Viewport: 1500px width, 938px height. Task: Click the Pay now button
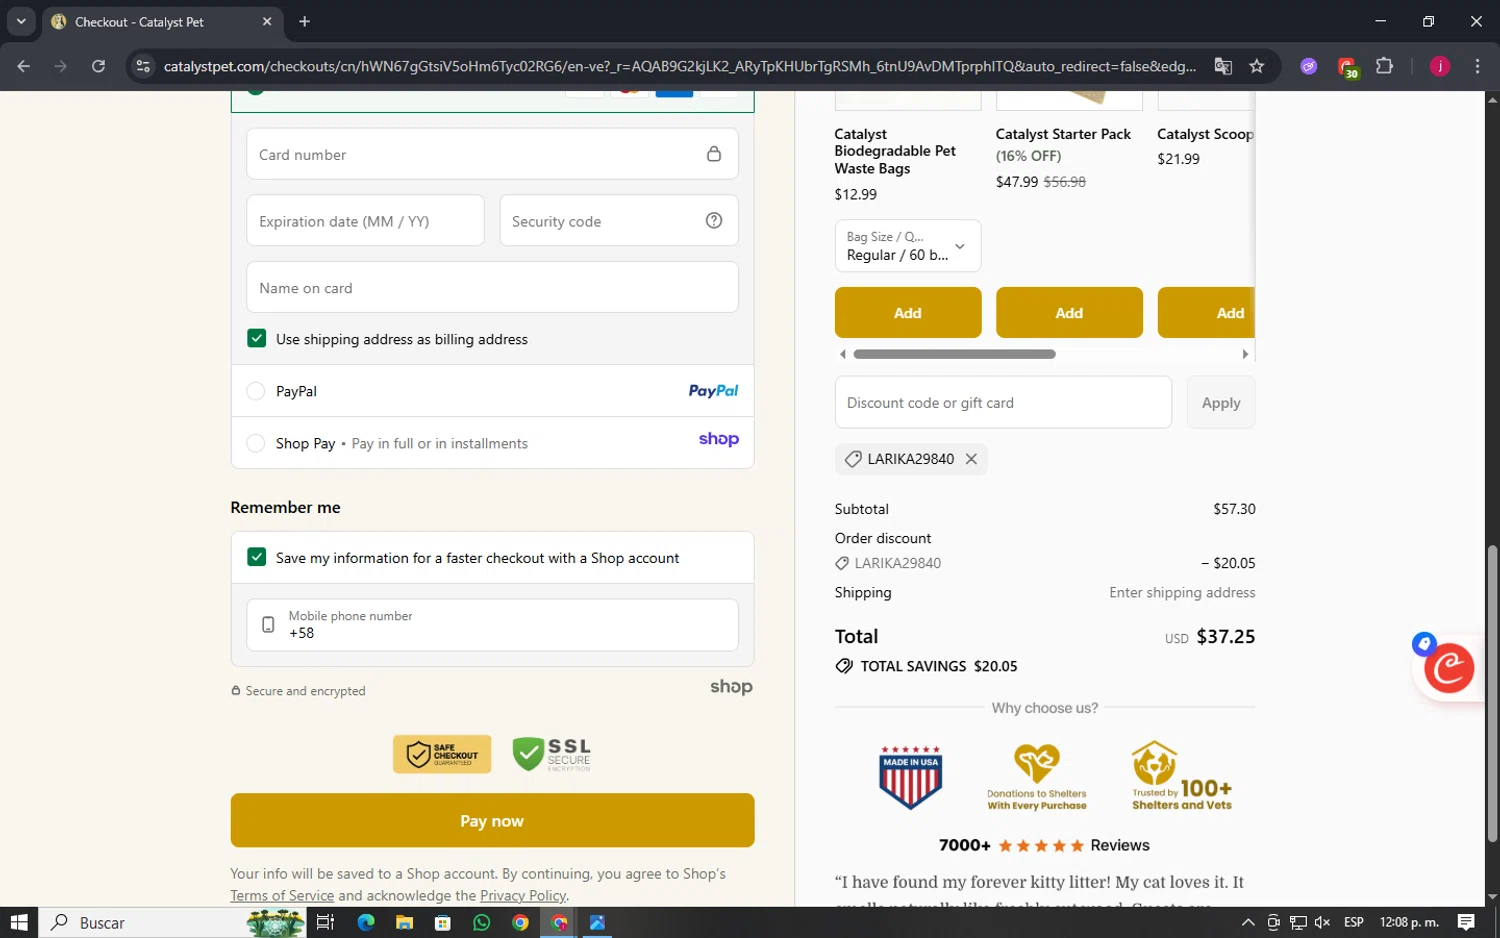click(492, 820)
